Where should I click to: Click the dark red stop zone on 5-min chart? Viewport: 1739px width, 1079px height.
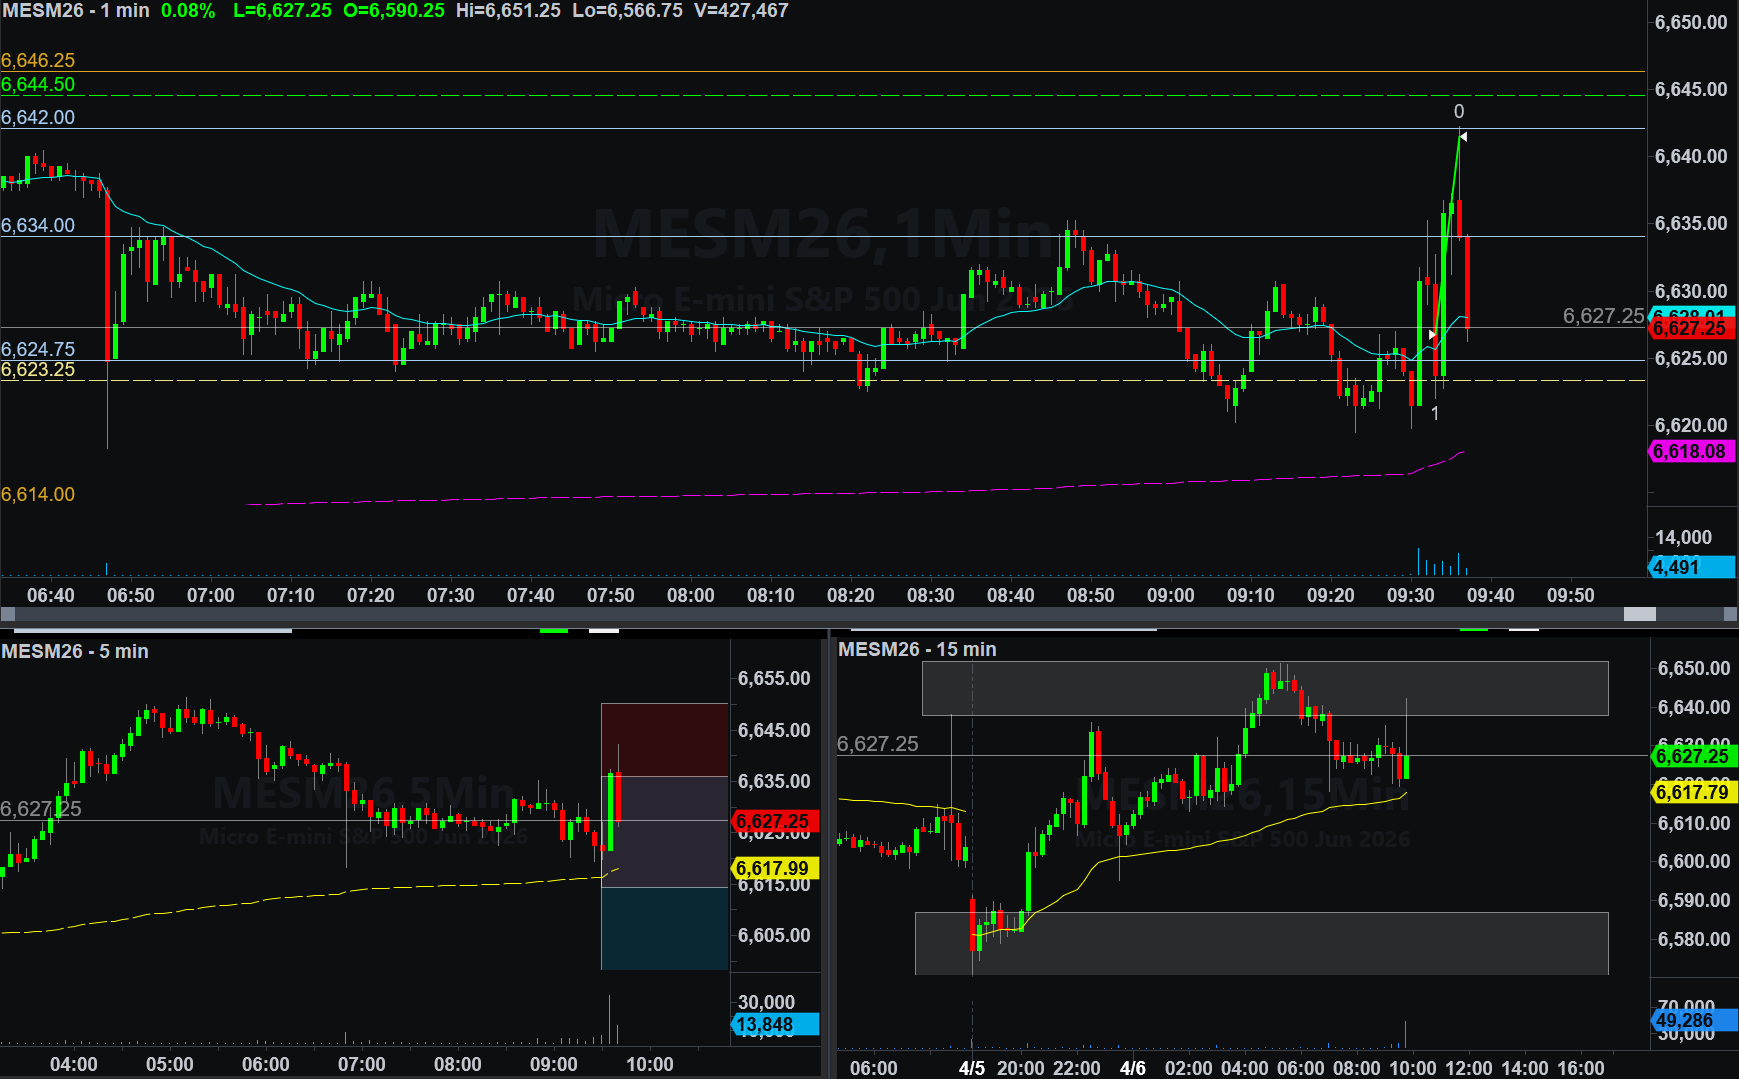pyautogui.click(x=664, y=739)
